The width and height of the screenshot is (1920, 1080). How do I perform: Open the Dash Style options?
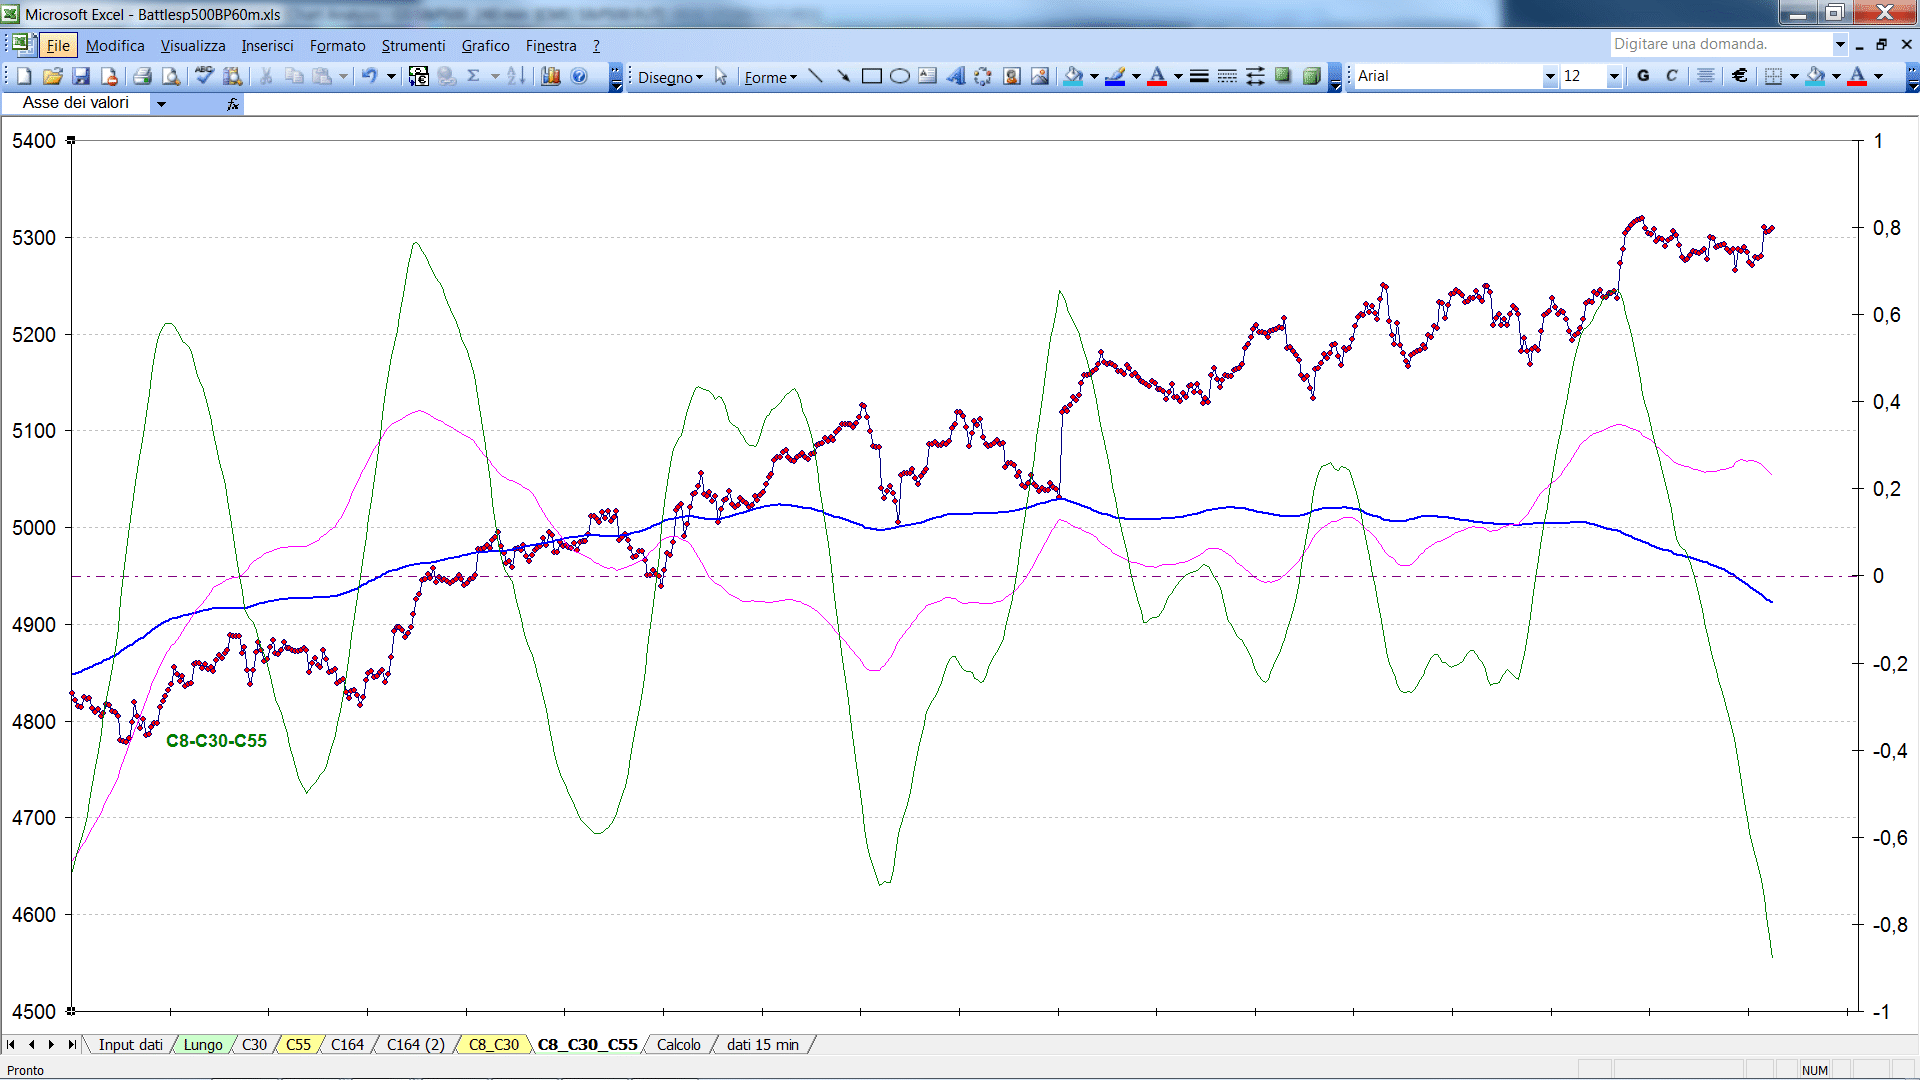pyautogui.click(x=1227, y=76)
